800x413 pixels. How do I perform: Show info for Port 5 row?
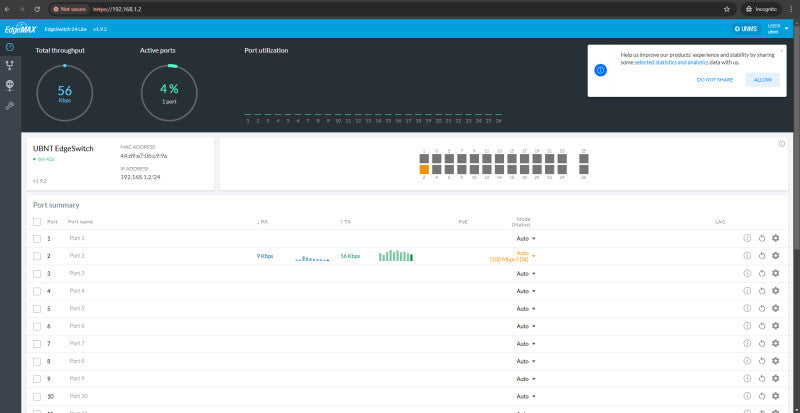[747, 308]
